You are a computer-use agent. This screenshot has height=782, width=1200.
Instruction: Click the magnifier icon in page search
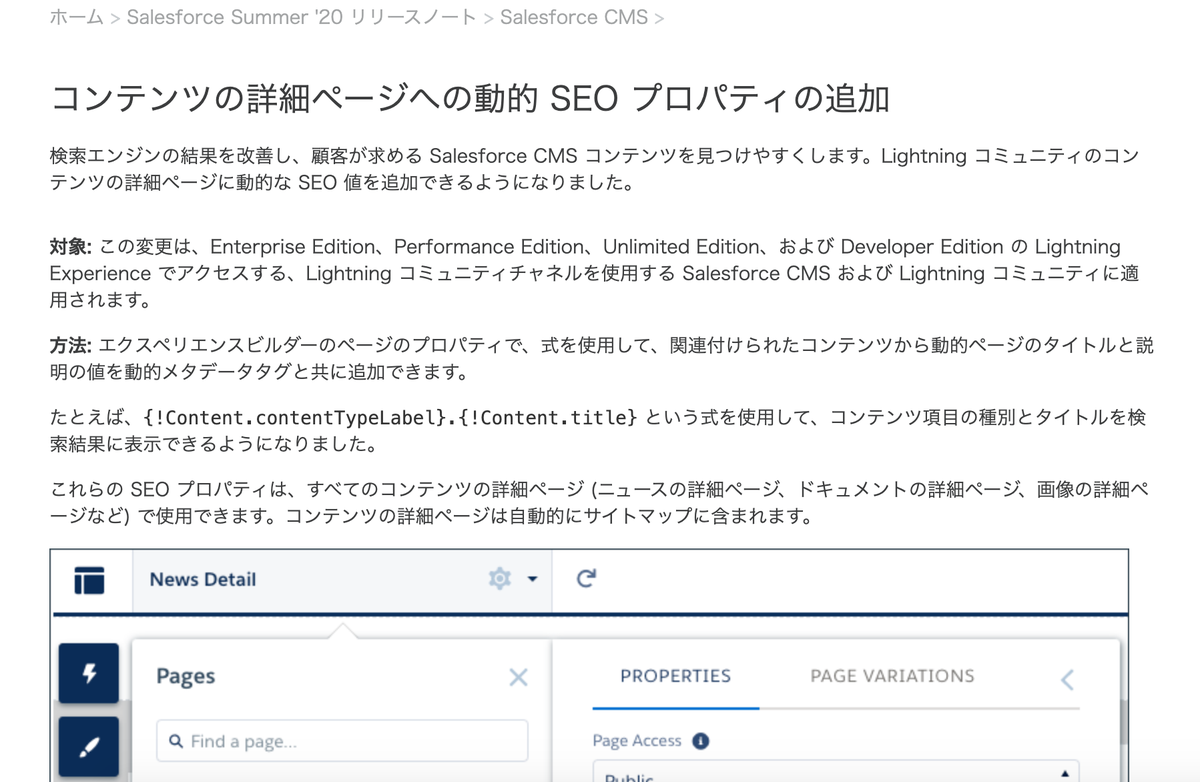[176, 741]
